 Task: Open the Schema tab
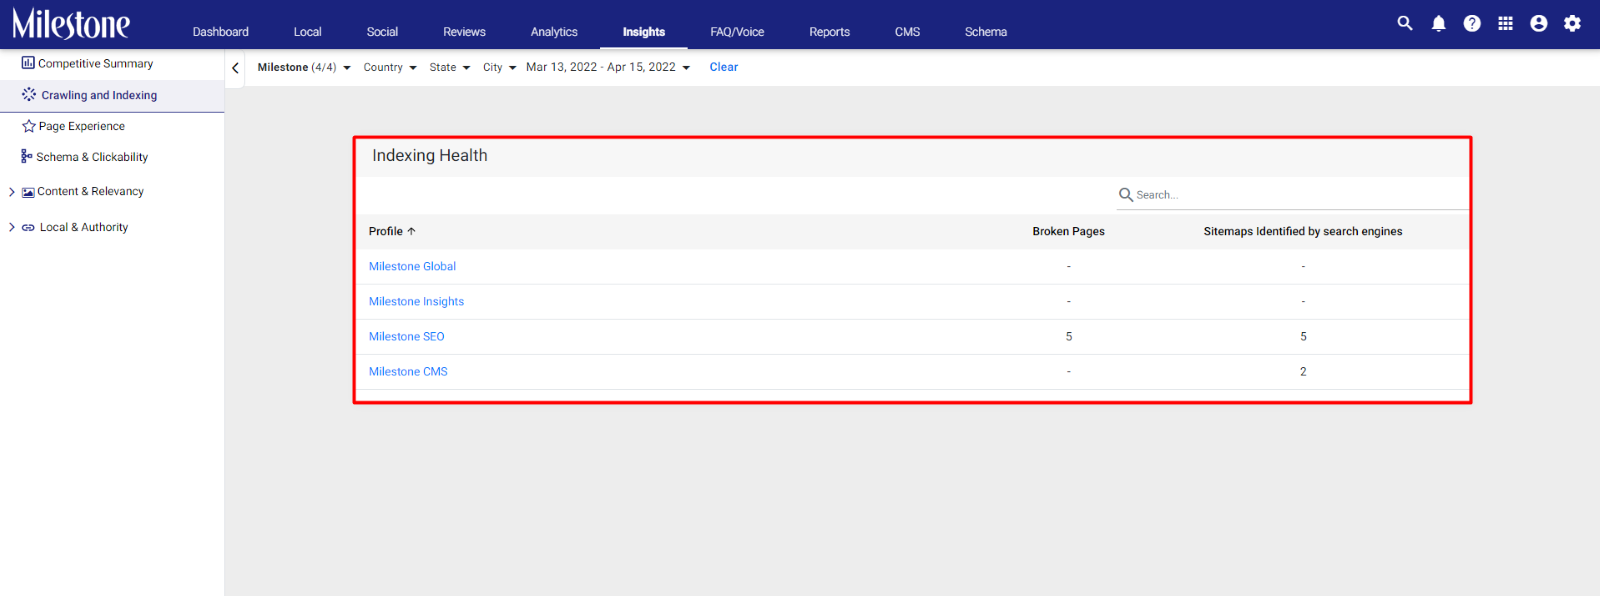(986, 32)
